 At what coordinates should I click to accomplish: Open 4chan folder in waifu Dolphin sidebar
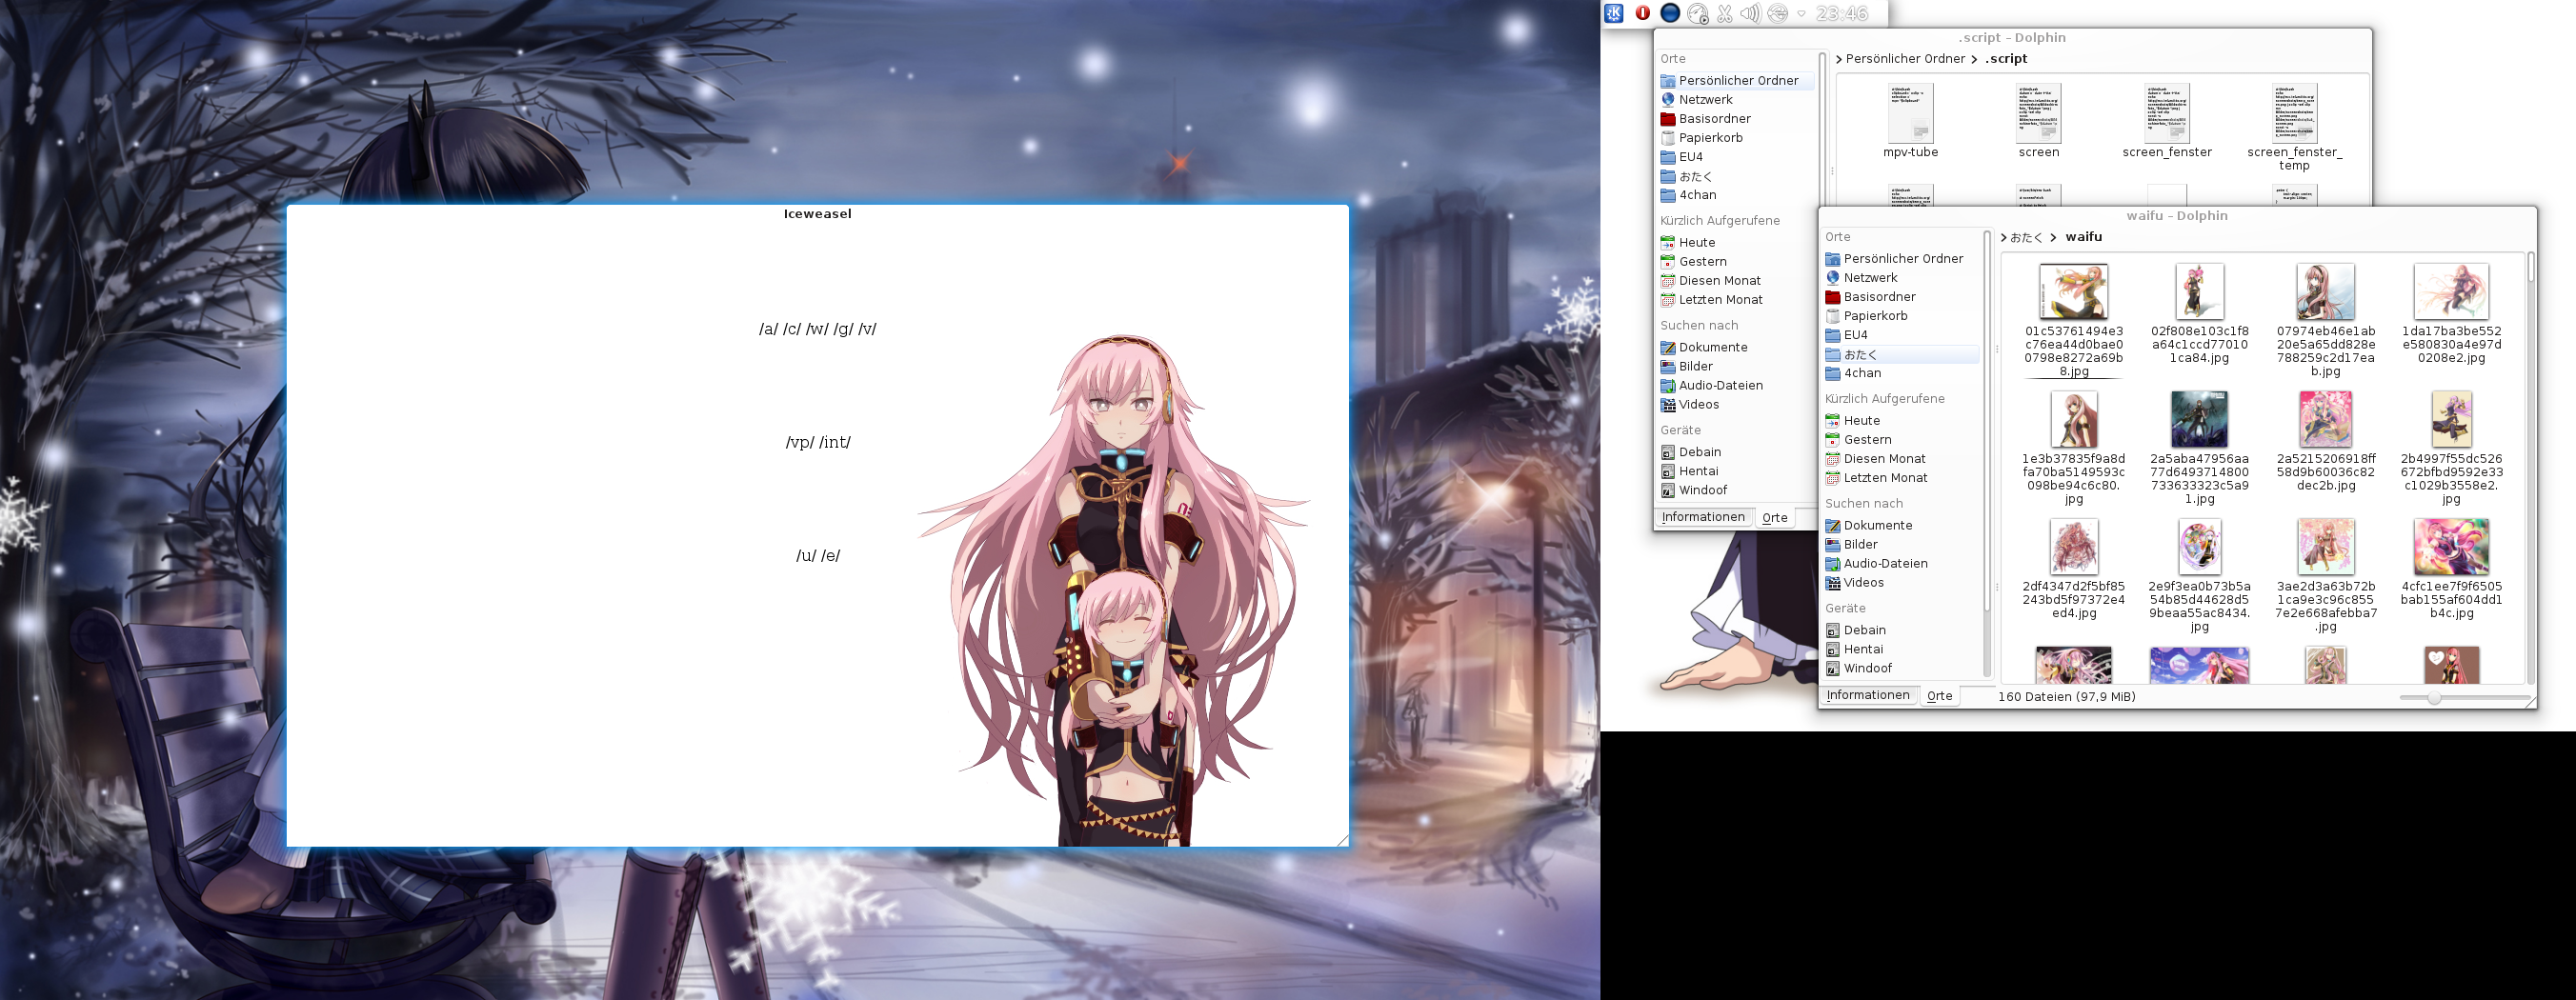(x=1901, y=373)
